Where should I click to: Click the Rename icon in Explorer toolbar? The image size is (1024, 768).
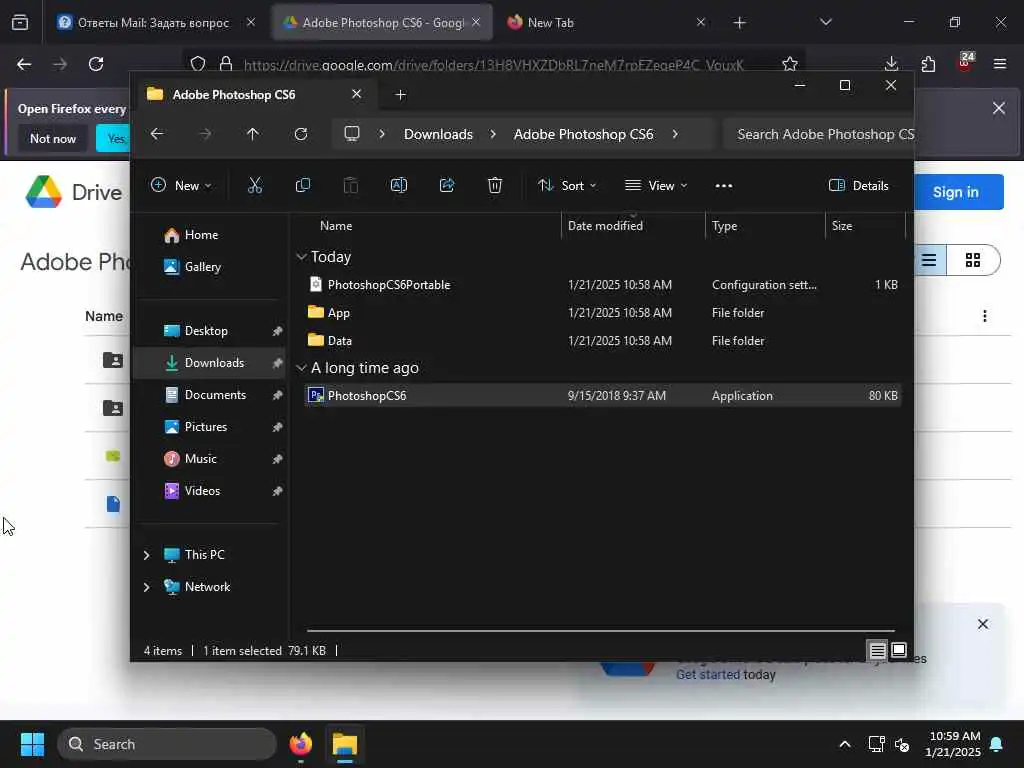pyautogui.click(x=398, y=185)
